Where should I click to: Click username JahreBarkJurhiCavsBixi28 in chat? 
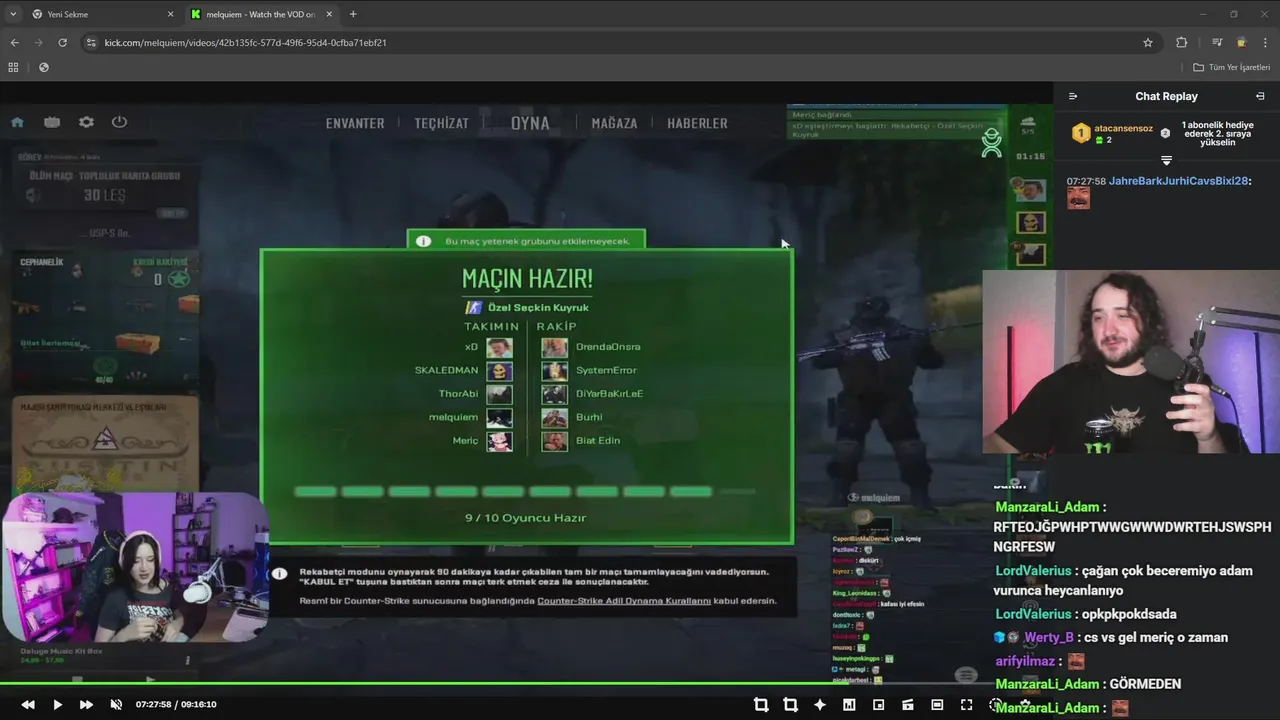click(1178, 181)
